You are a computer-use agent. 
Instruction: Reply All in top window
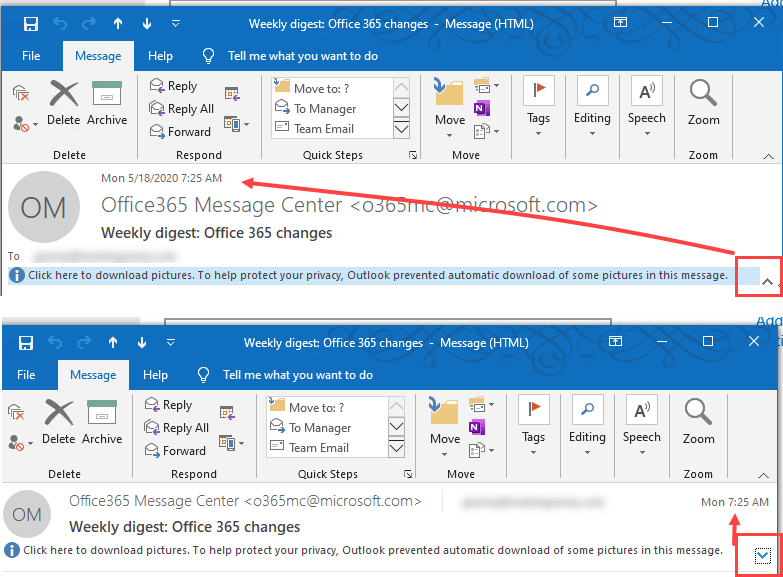coord(182,108)
